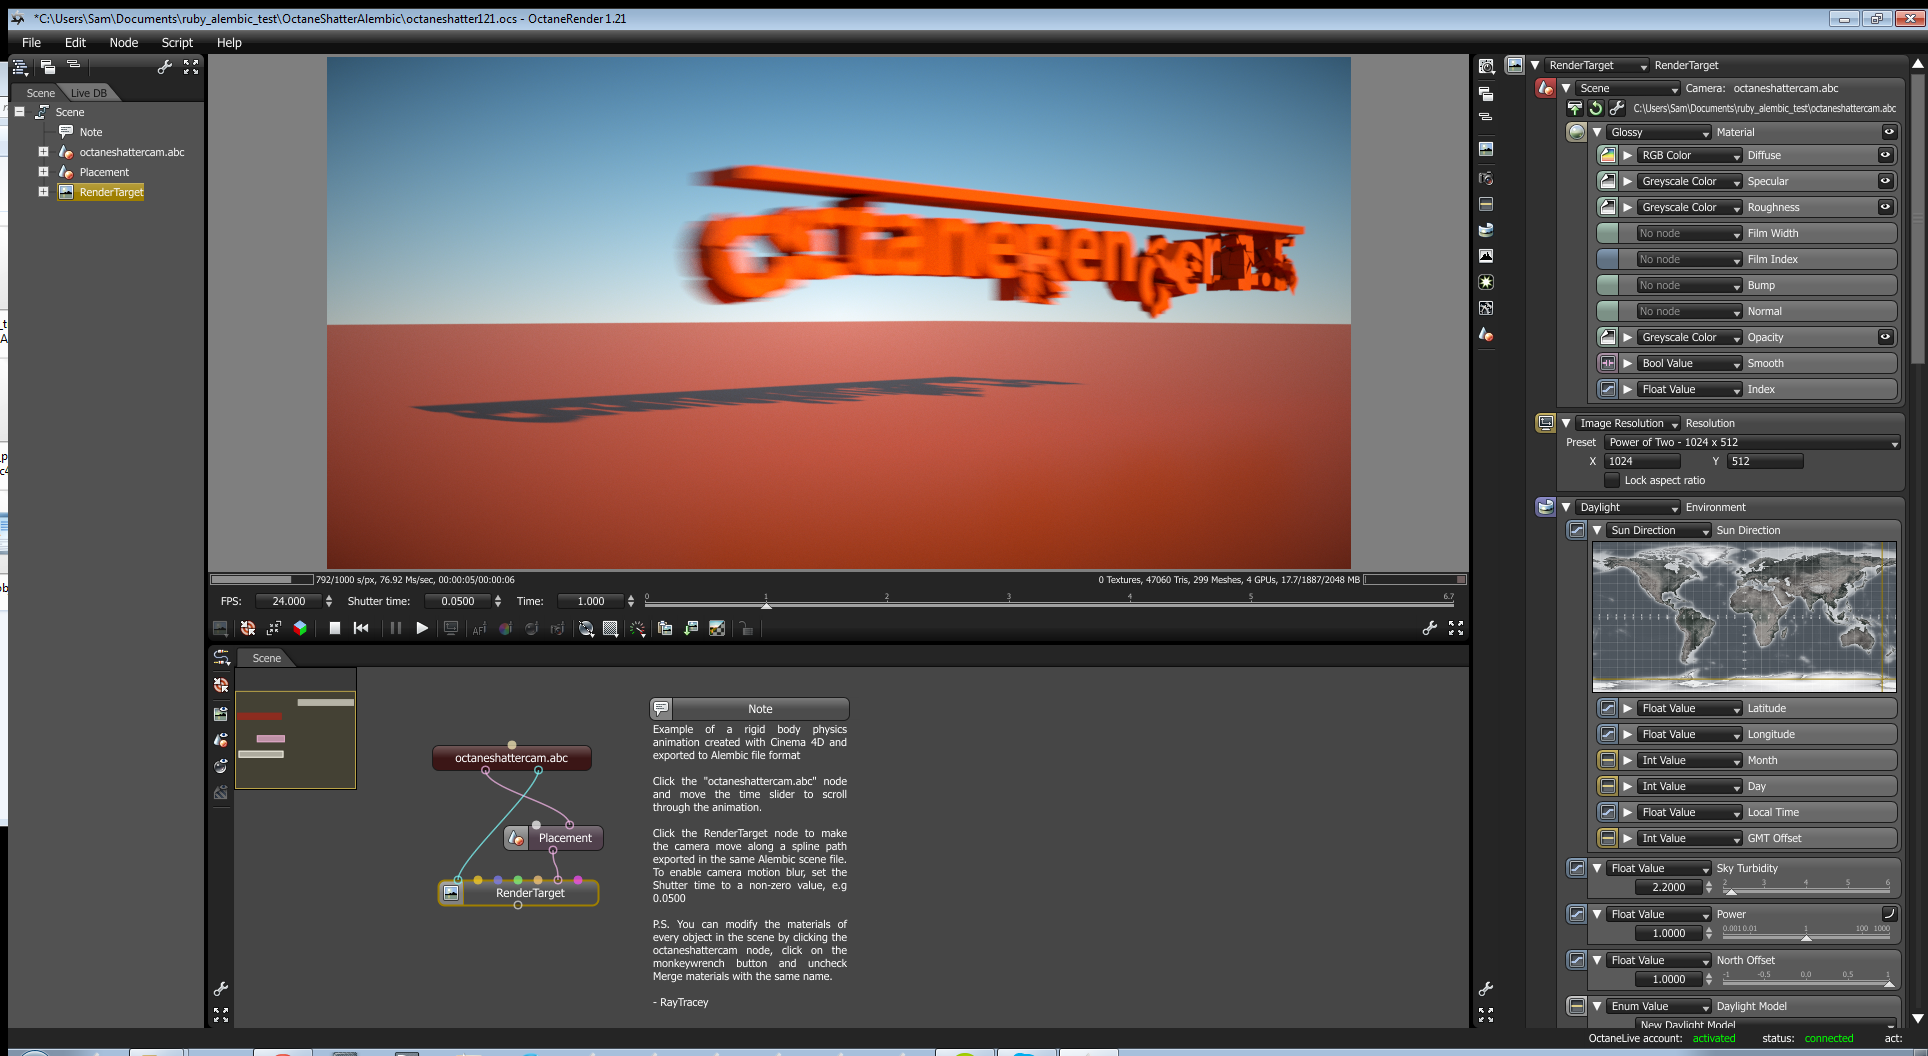The height and width of the screenshot is (1056, 1928).
Task: Click the animation timeline scrubber track
Action: point(1050,602)
